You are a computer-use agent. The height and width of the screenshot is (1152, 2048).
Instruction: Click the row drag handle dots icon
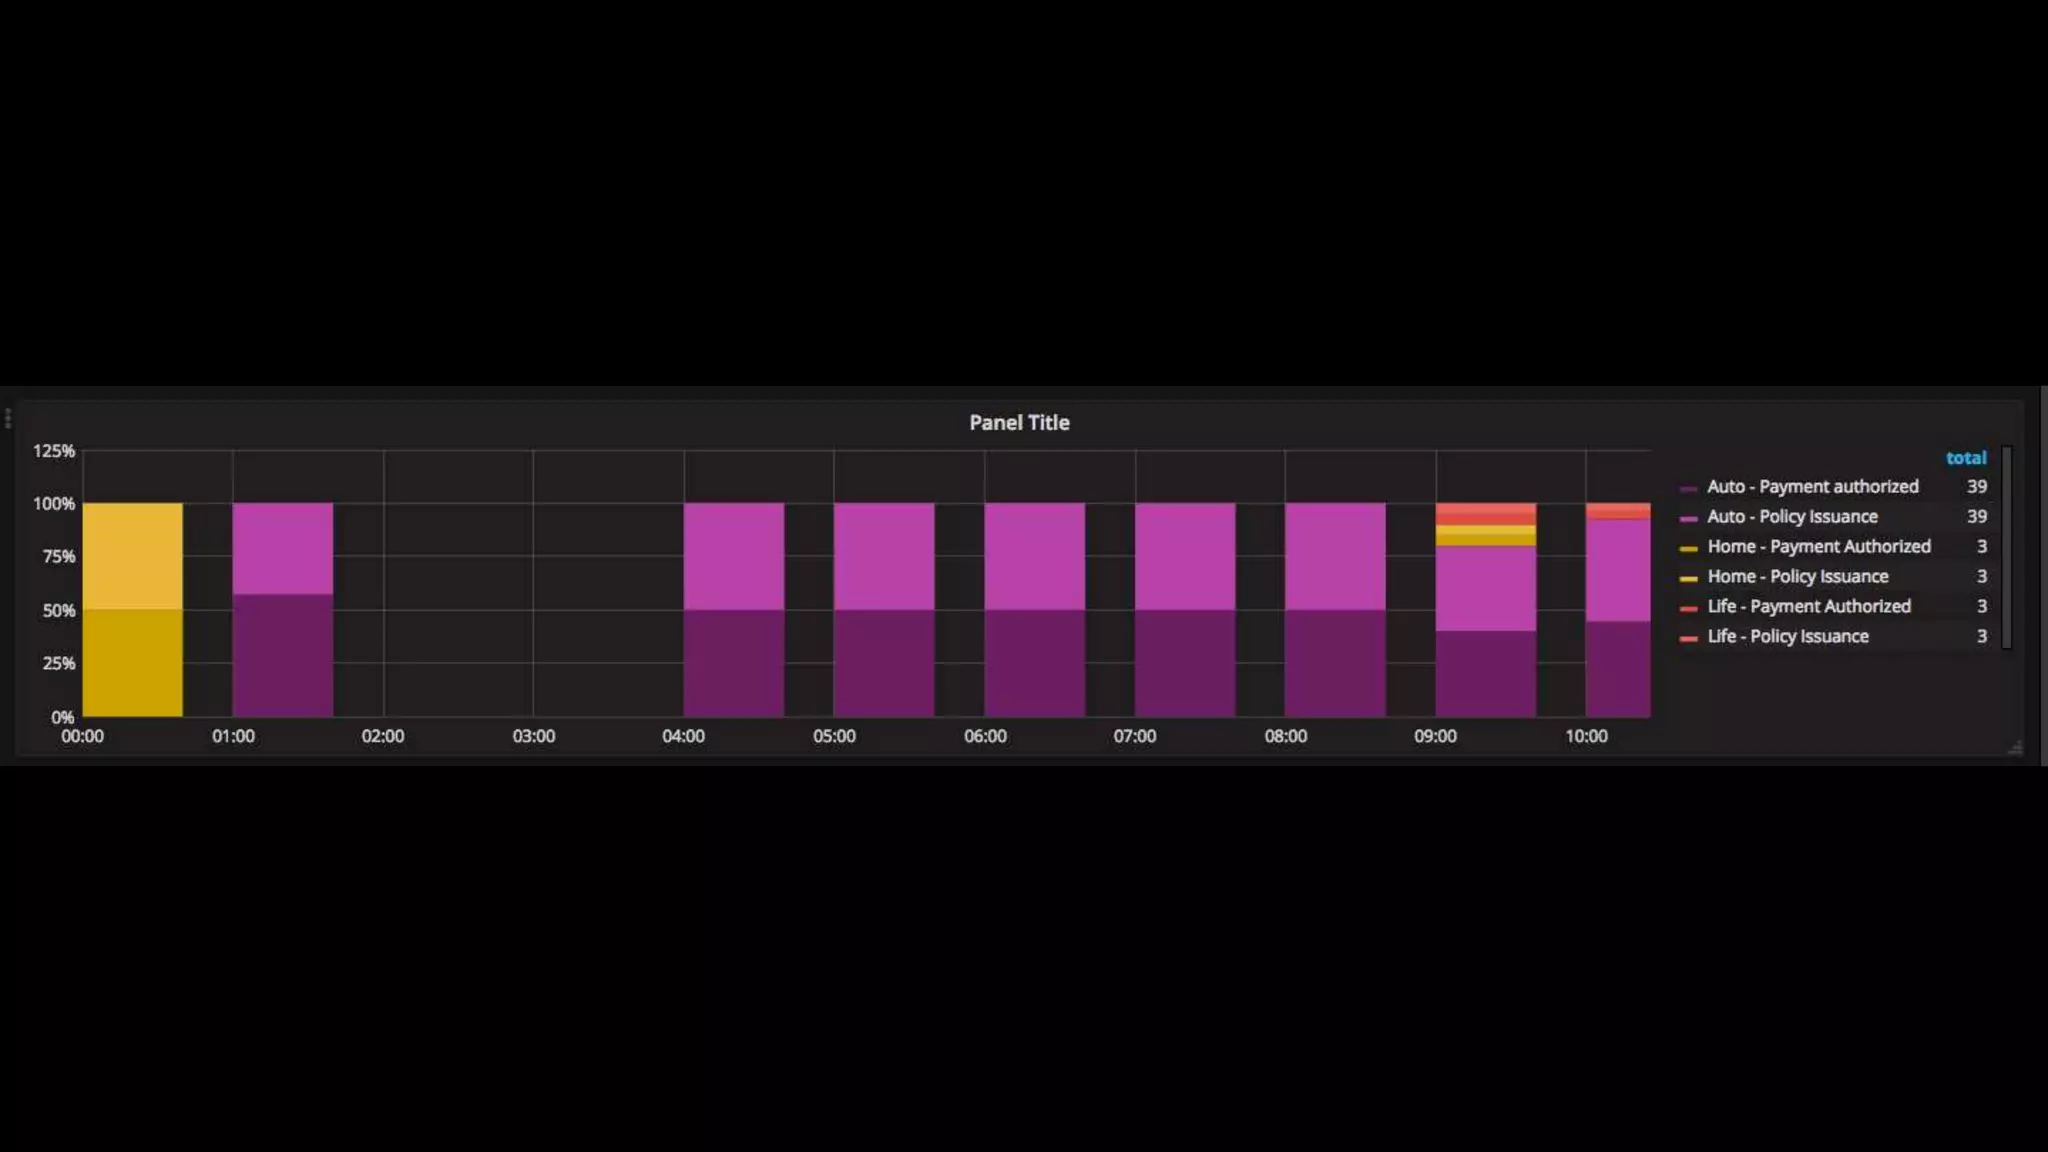click(x=8, y=418)
